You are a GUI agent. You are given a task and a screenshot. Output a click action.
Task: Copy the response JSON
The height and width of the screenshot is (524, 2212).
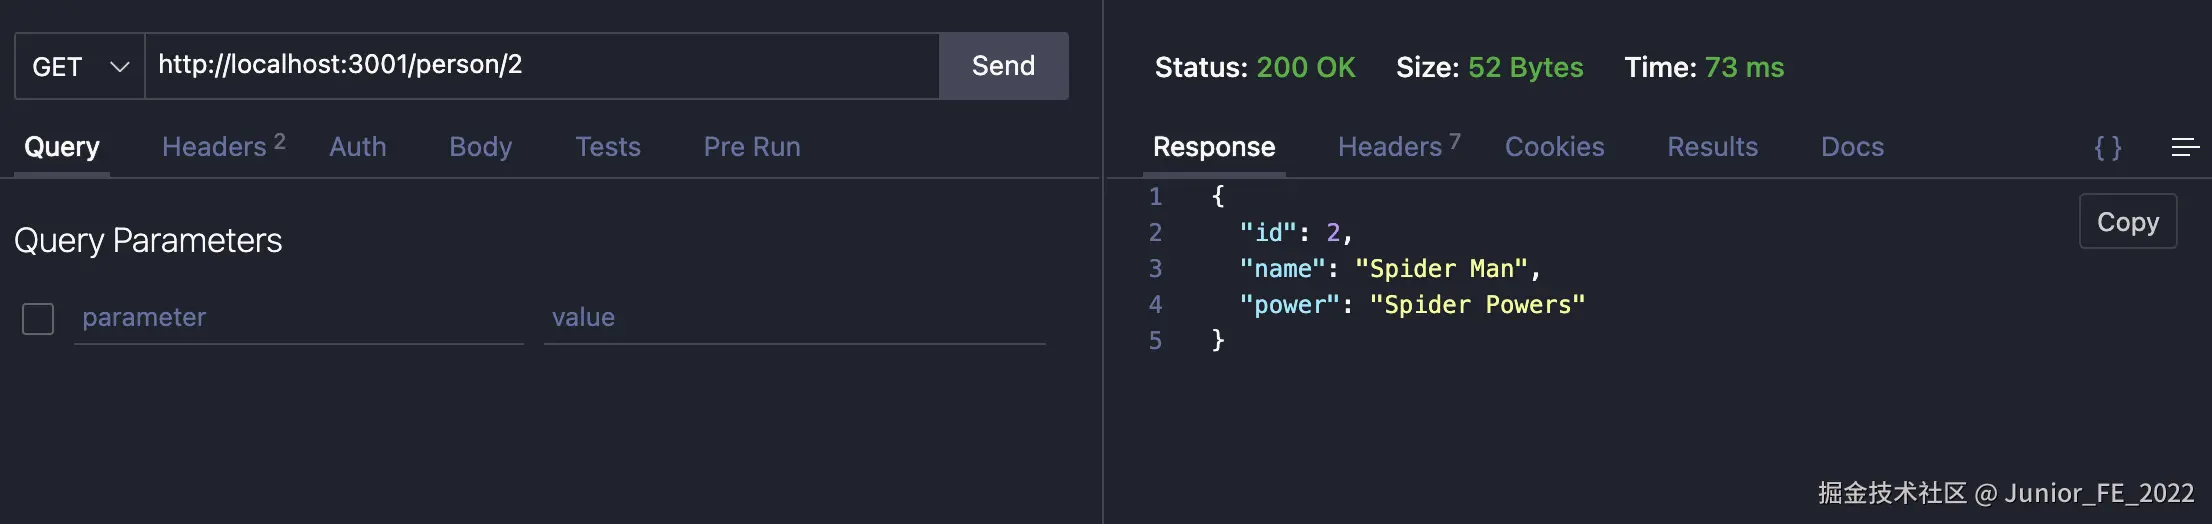(x=2127, y=221)
